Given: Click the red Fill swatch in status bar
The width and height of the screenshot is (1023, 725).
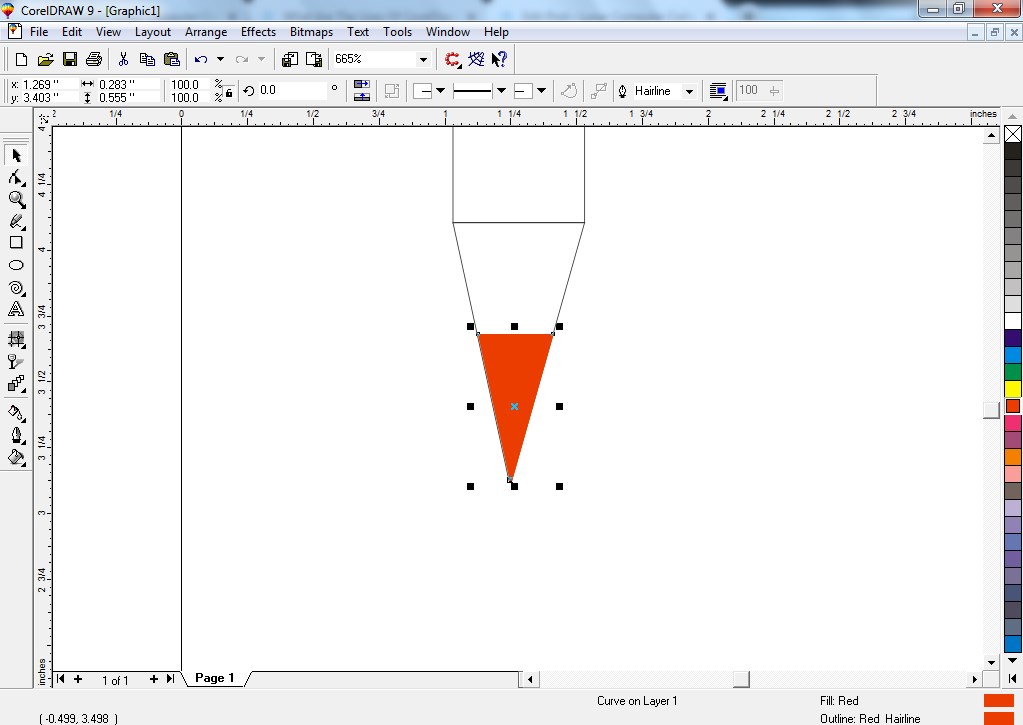Looking at the screenshot, I should pos(998,701).
